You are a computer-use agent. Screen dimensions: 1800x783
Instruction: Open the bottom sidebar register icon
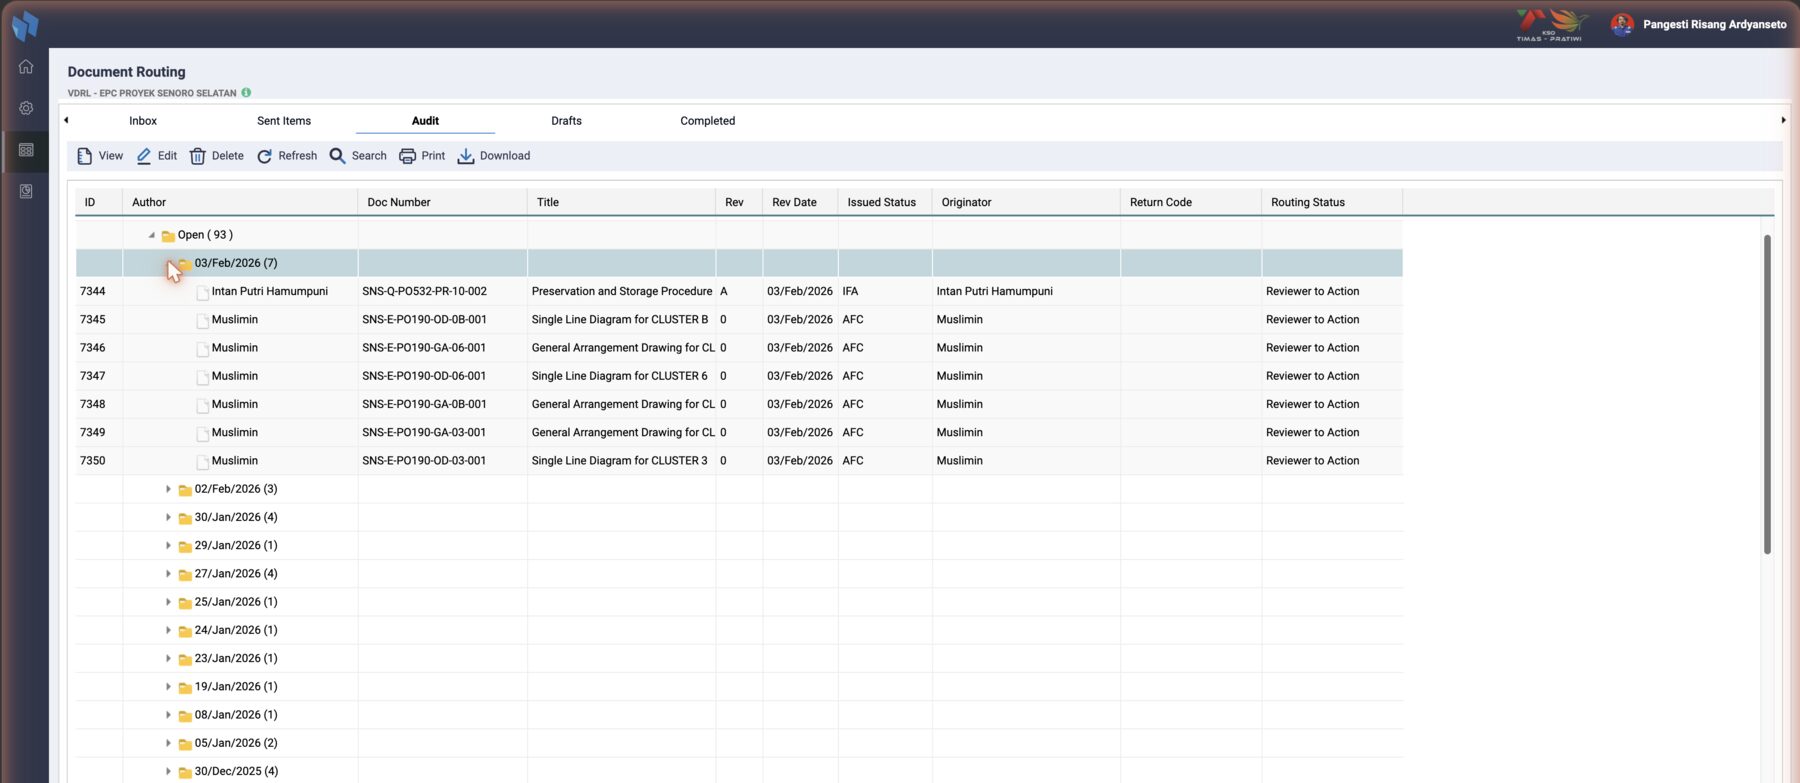[x=26, y=191]
